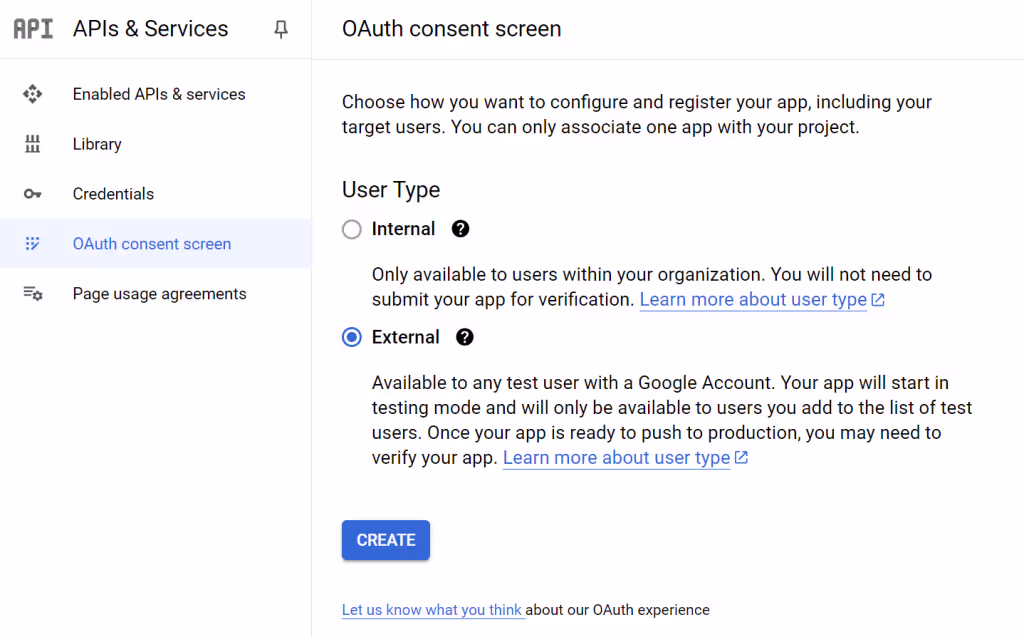Image resolution: width=1024 pixels, height=637 pixels.
Task: Pin the APIs & Services menu
Action: pos(281,29)
